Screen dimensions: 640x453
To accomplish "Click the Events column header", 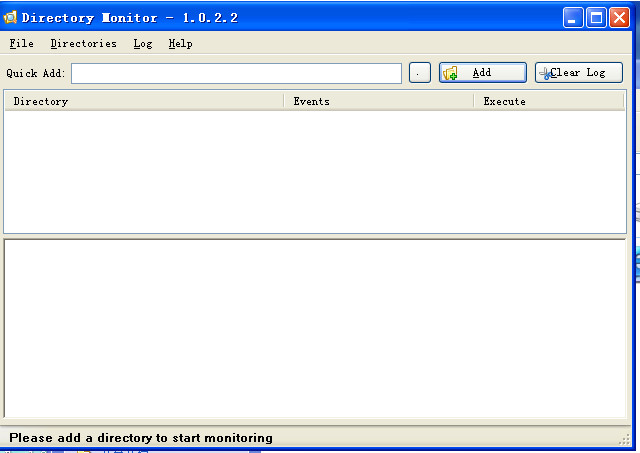I will coord(379,101).
